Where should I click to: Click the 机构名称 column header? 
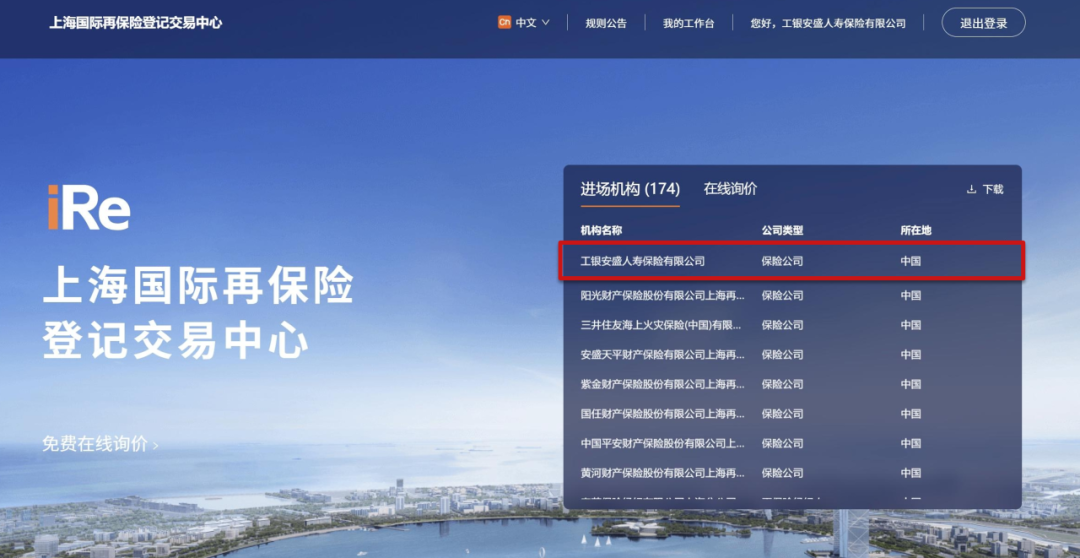tap(601, 231)
